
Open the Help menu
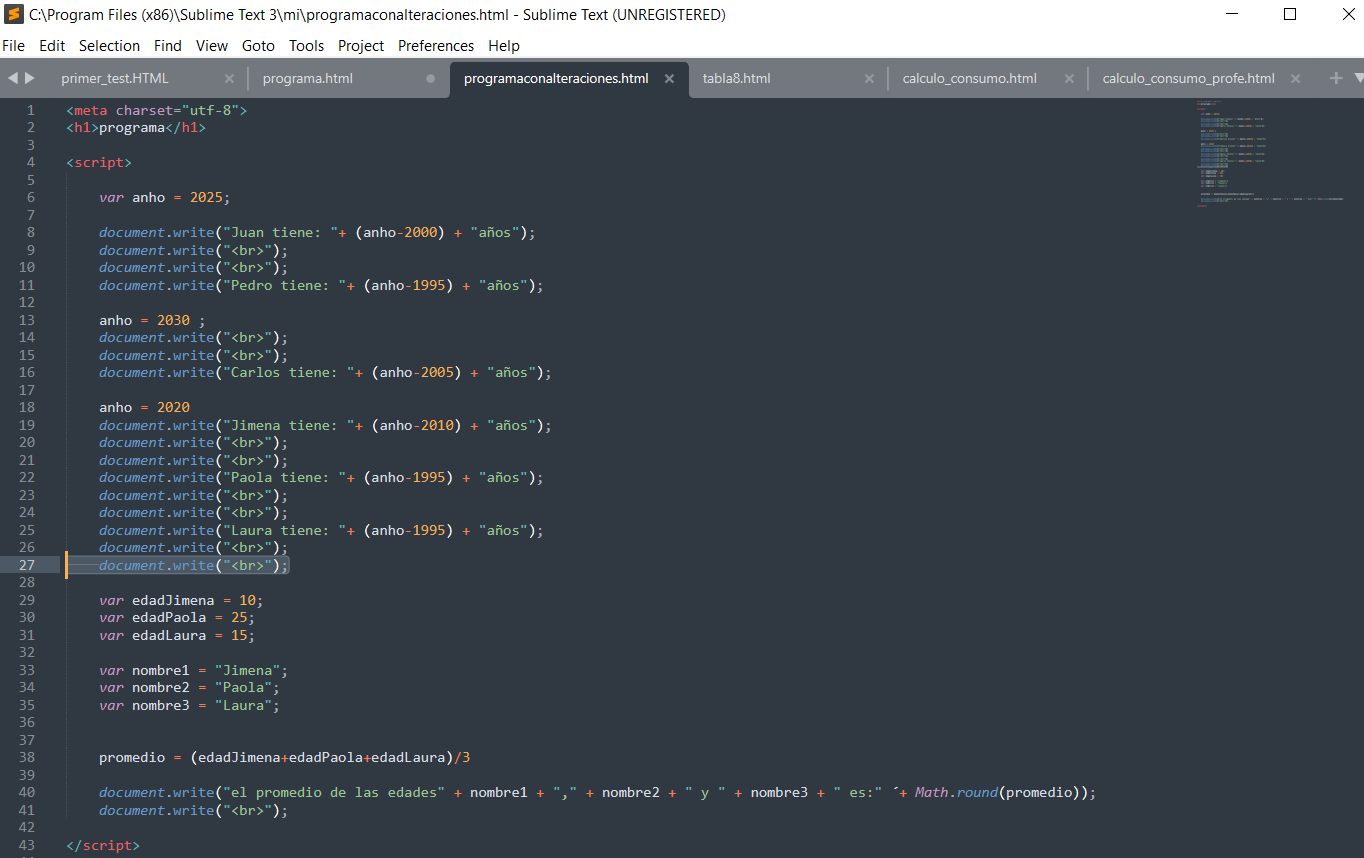pyautogui.click(x=504, y=46)
